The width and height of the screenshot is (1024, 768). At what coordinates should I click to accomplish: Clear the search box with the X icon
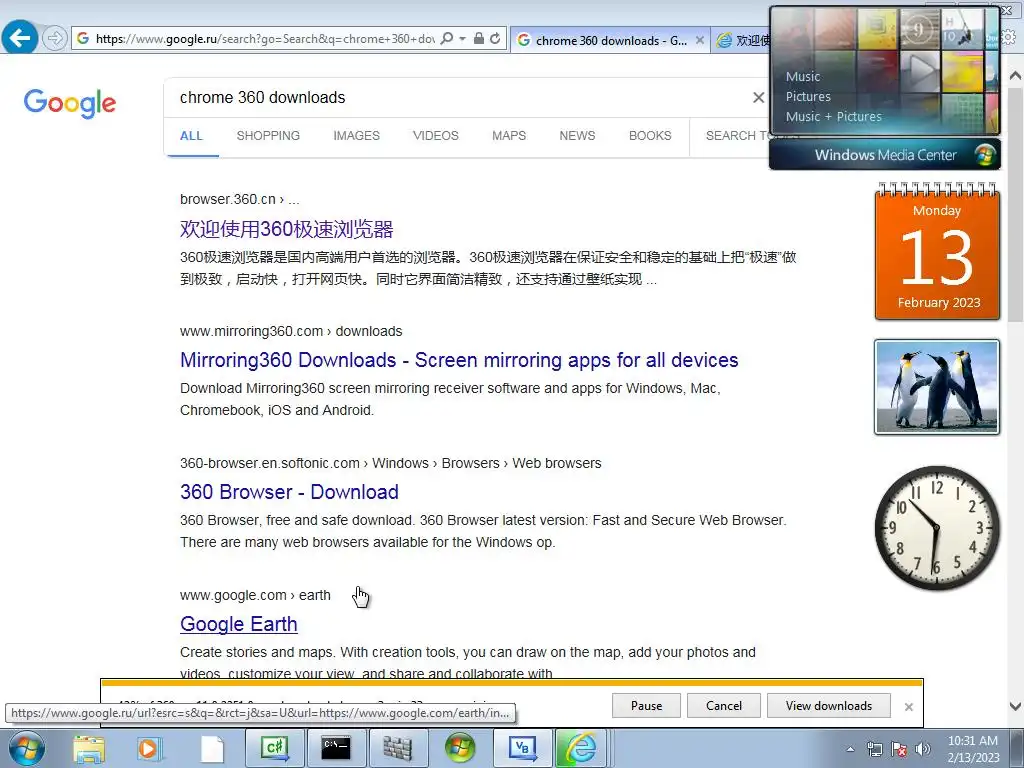coord(758,97)
